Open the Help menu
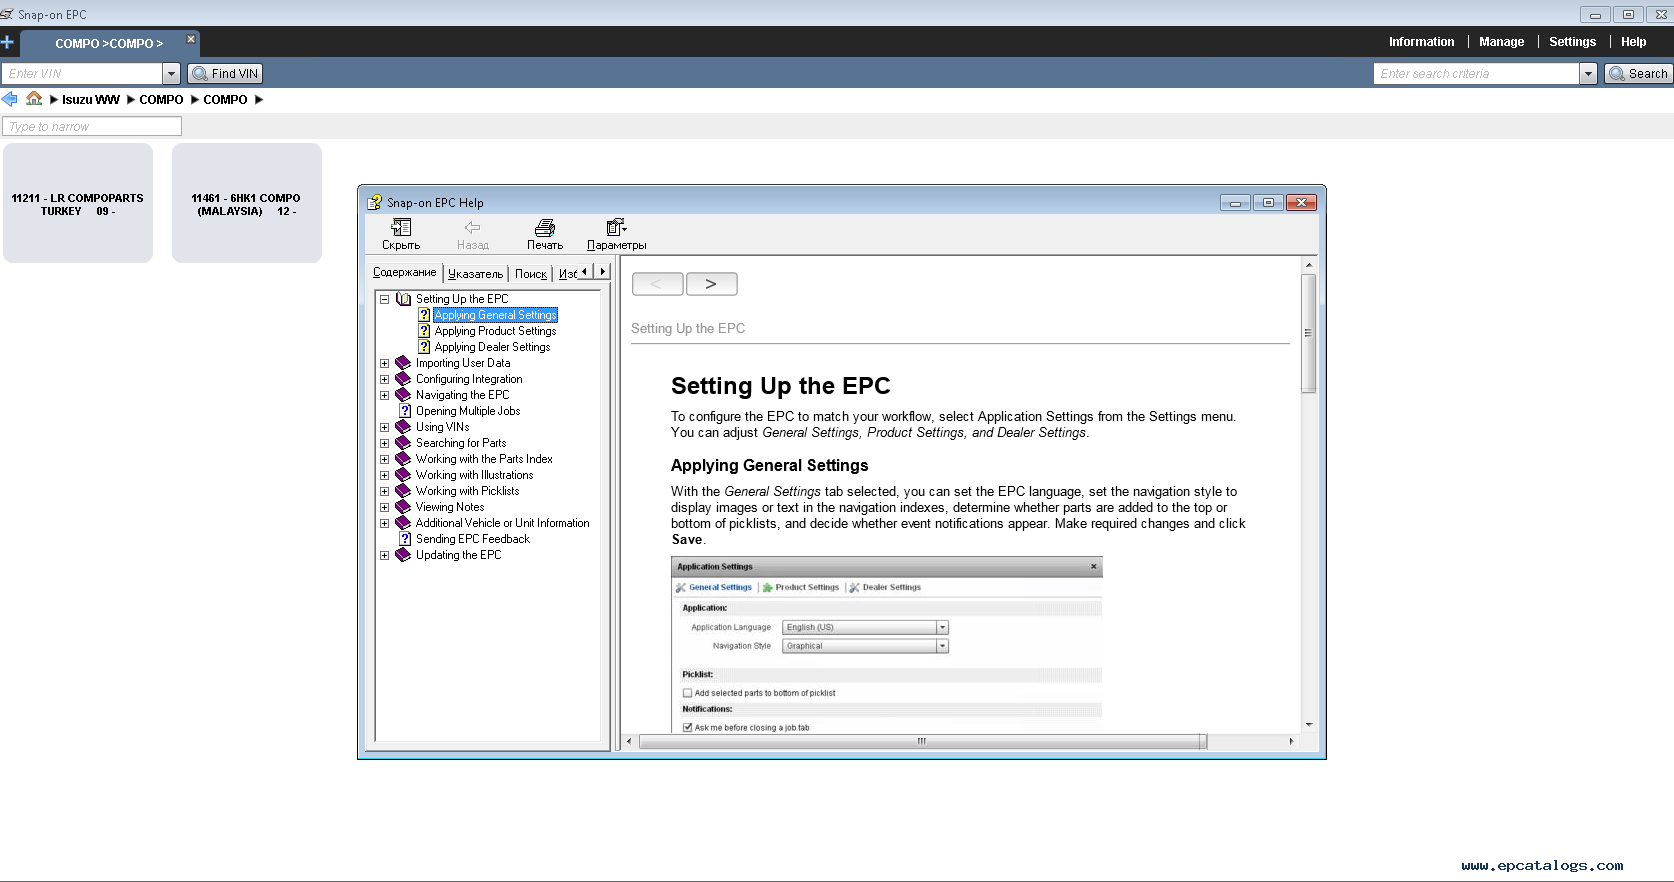Image resolution: width=1674 pixels, height=882 pixels. 1633,42
